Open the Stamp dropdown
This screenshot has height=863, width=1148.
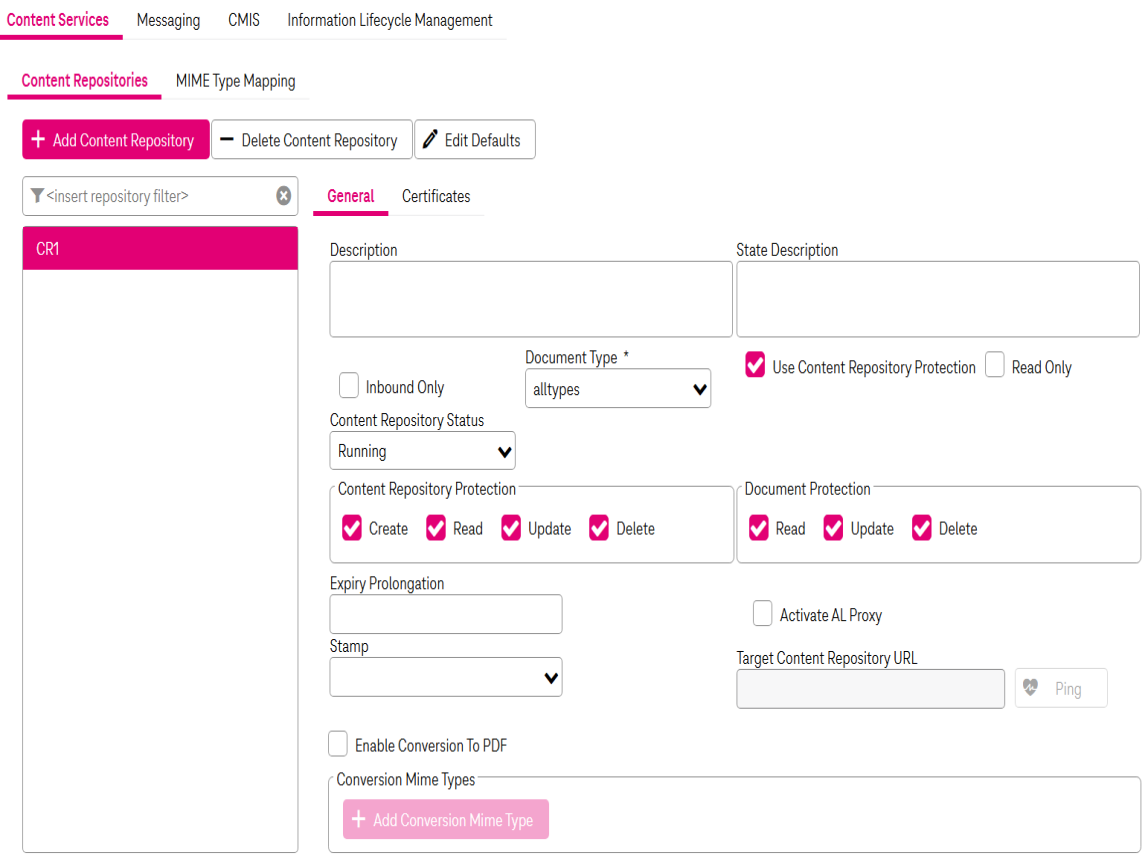445,677
